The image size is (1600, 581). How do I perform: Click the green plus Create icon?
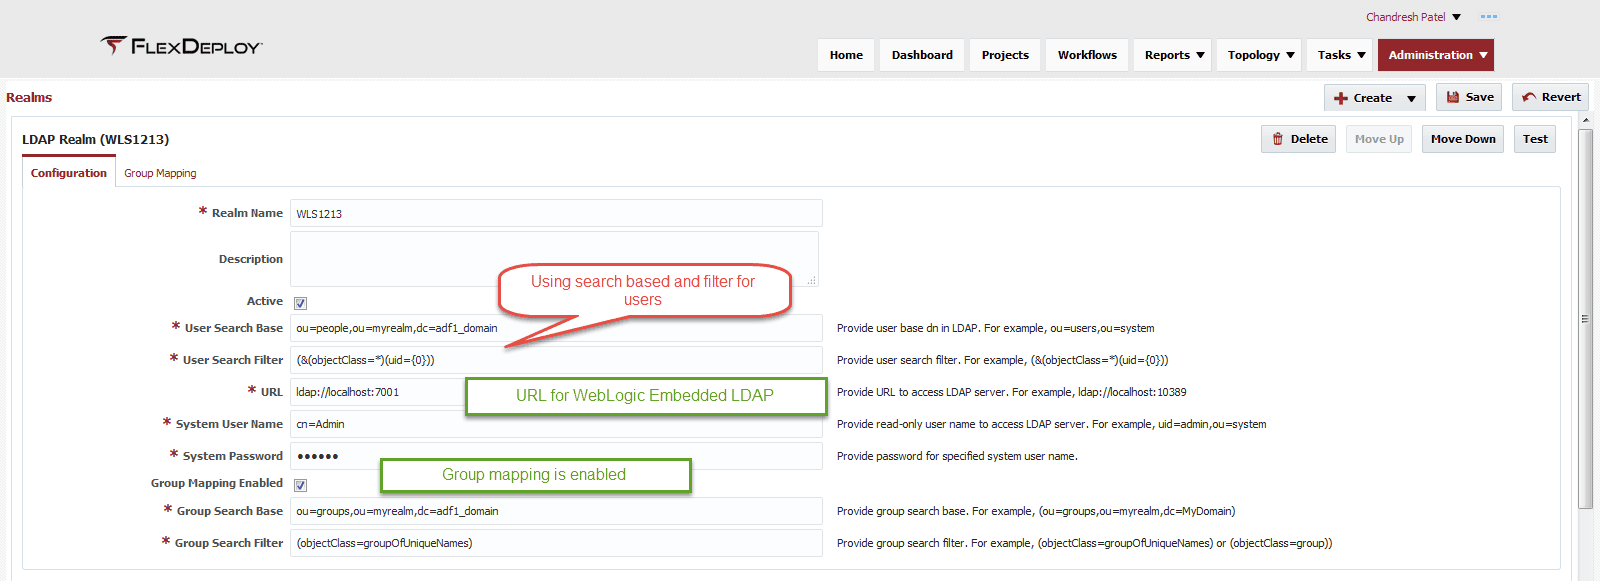[x=1341, y=98]
